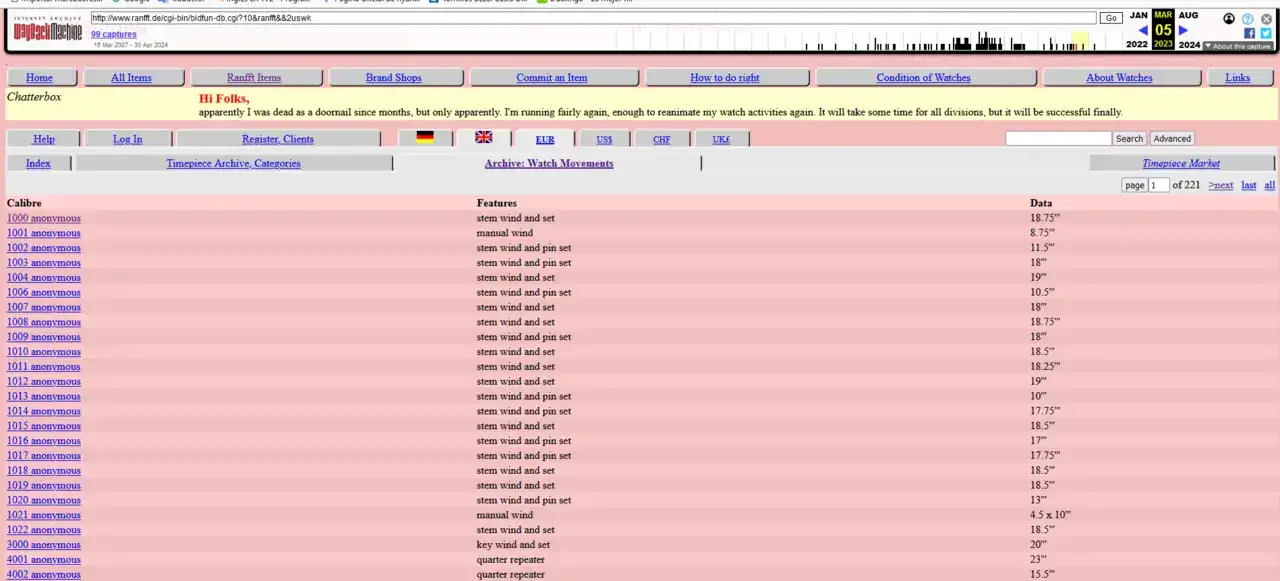Select UK£ currency

point(721,139)
